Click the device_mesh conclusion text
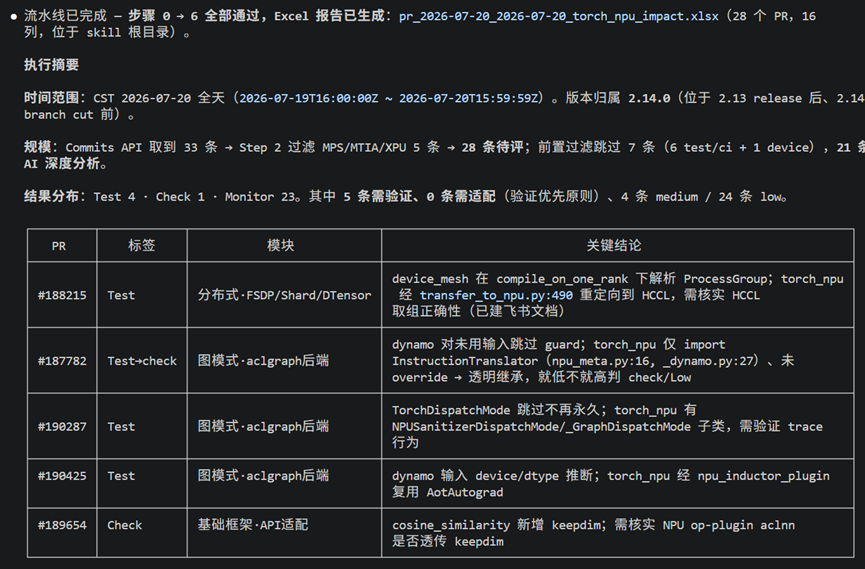The height and width of the screenshot is (569, 865). tap(617, 295)
